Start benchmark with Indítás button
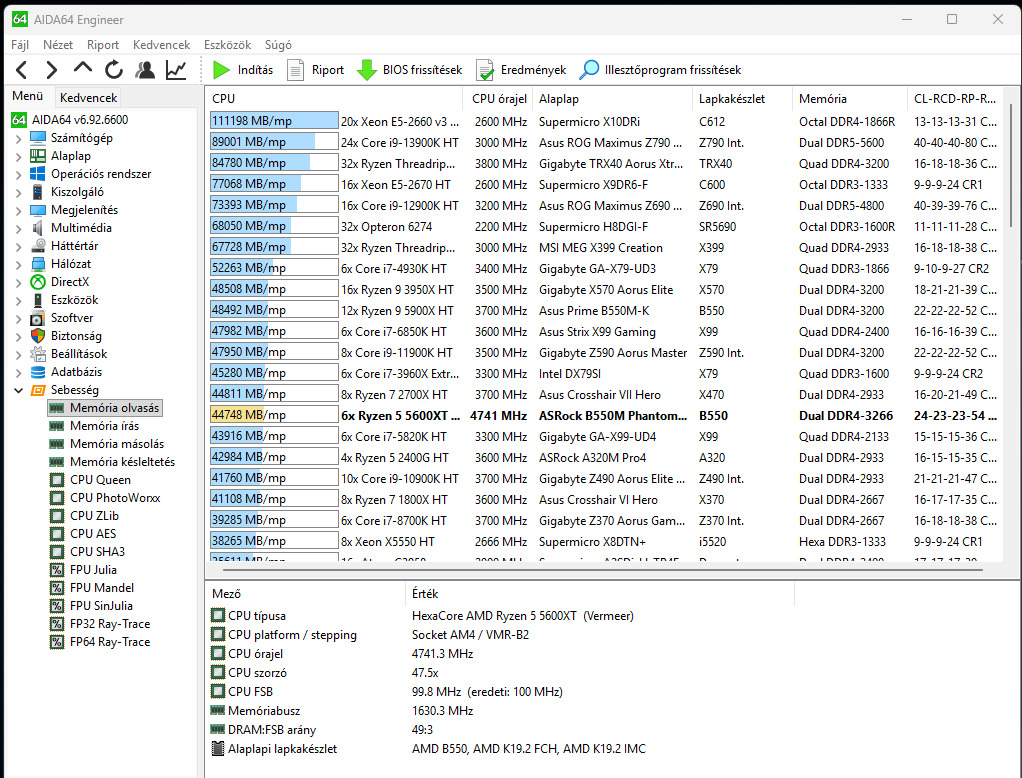 tap(243, 70)
